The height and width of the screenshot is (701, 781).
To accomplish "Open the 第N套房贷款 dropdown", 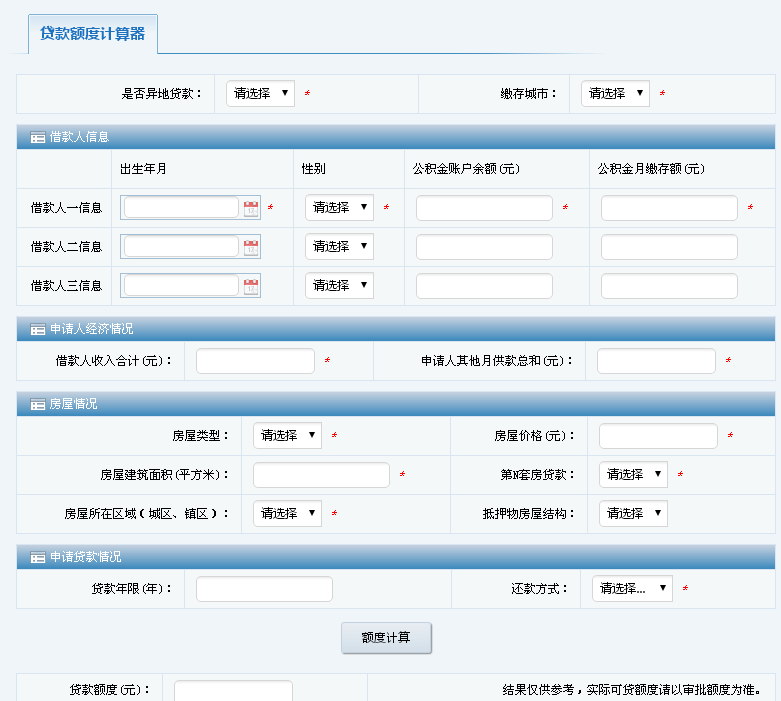I will [x=633, y=474].
